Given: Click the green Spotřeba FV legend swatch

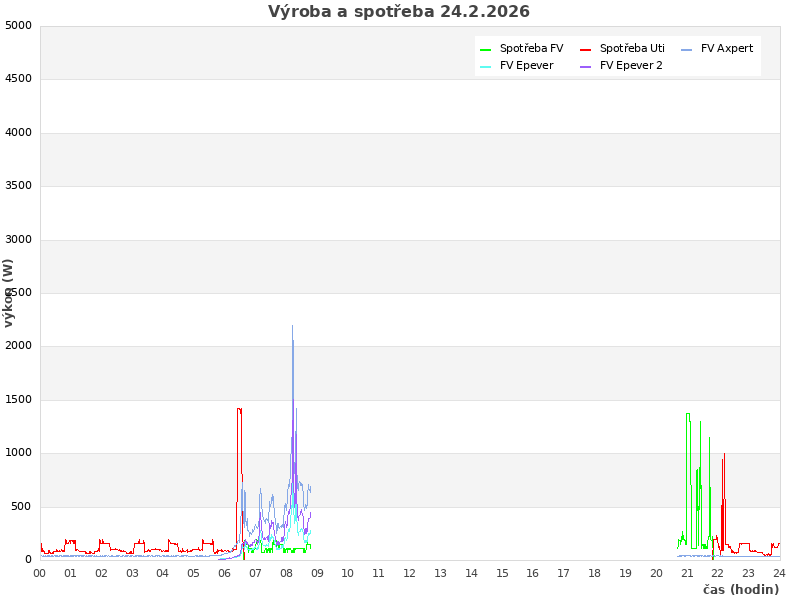Looking at the screenshot, I should (486, 49).
